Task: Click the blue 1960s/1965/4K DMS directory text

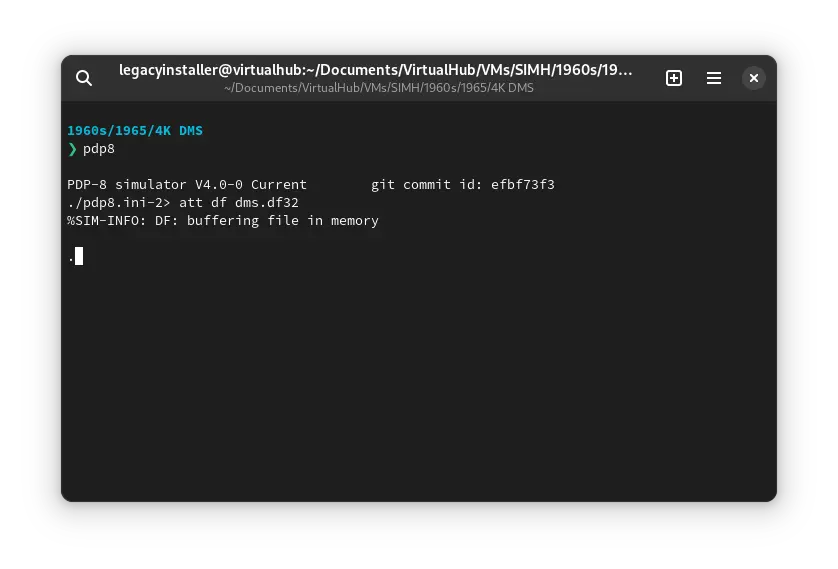Action: tap(135, 130)
